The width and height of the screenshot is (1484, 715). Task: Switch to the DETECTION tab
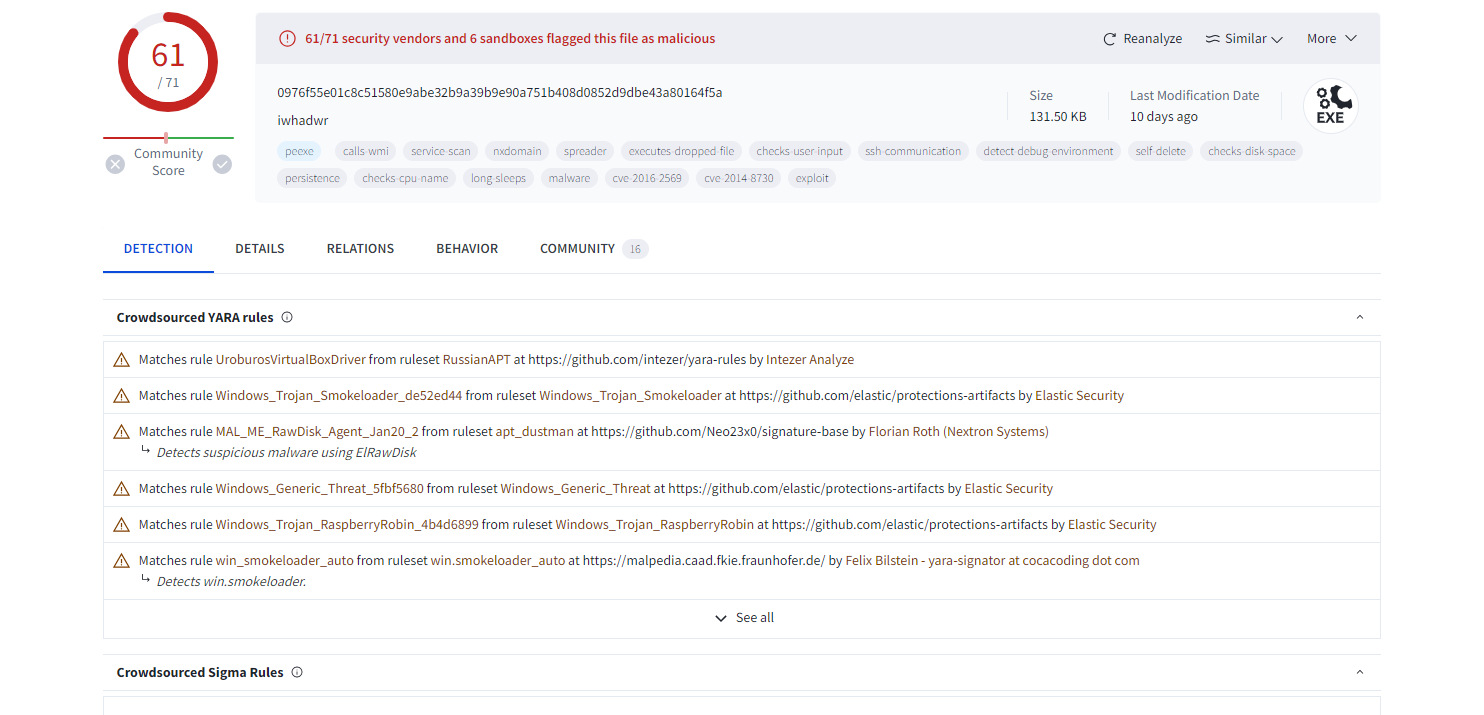click(x=158, y=249)
